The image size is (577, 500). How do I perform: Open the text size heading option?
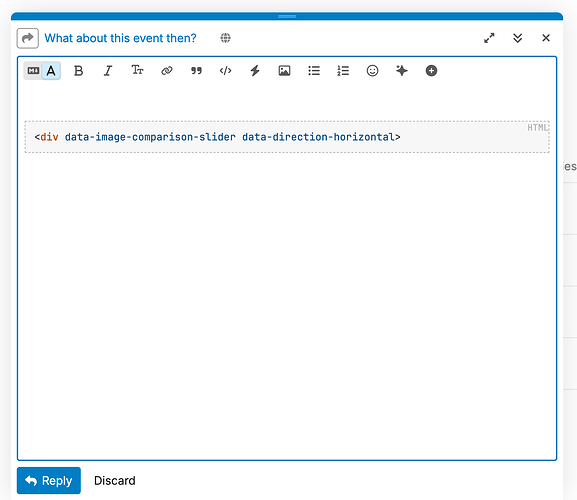[x=137, y=71]
